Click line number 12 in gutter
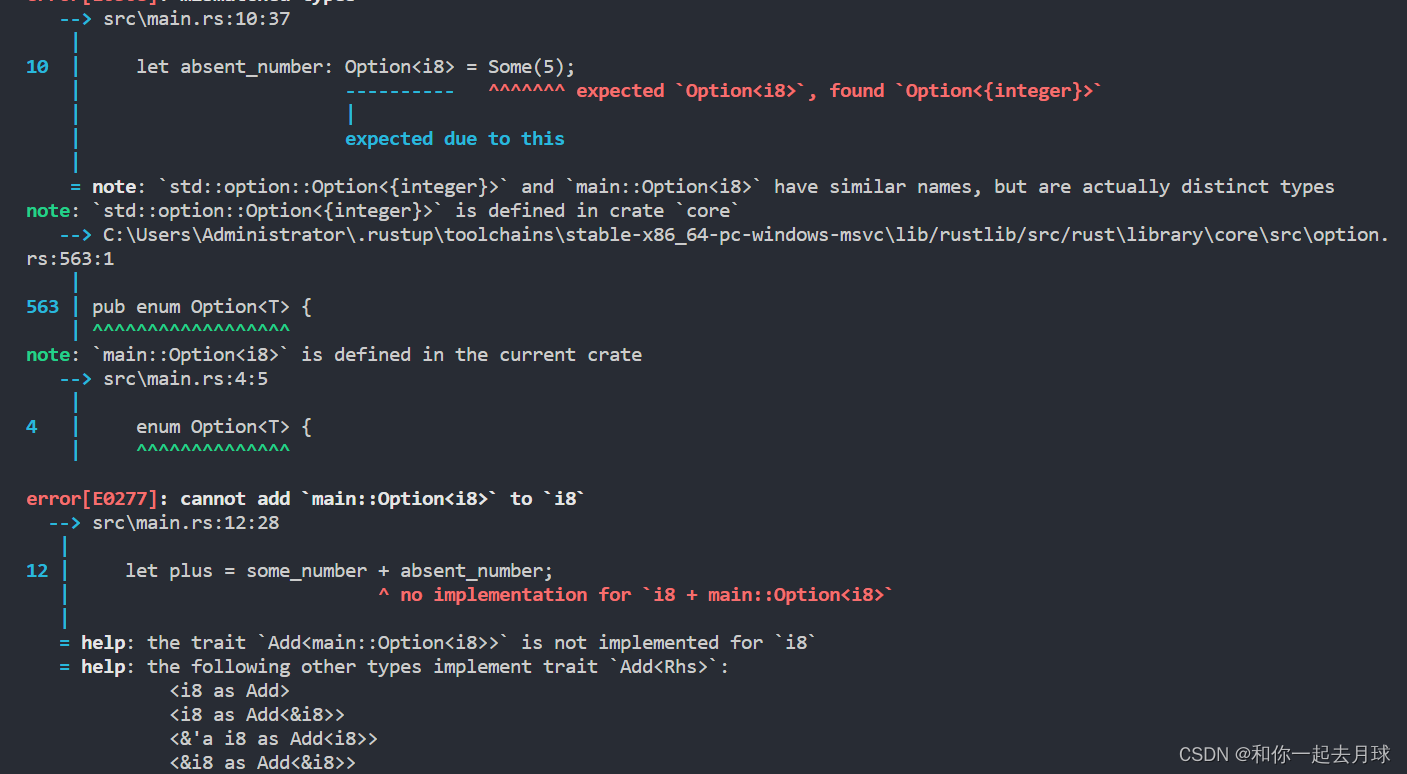 37,571
